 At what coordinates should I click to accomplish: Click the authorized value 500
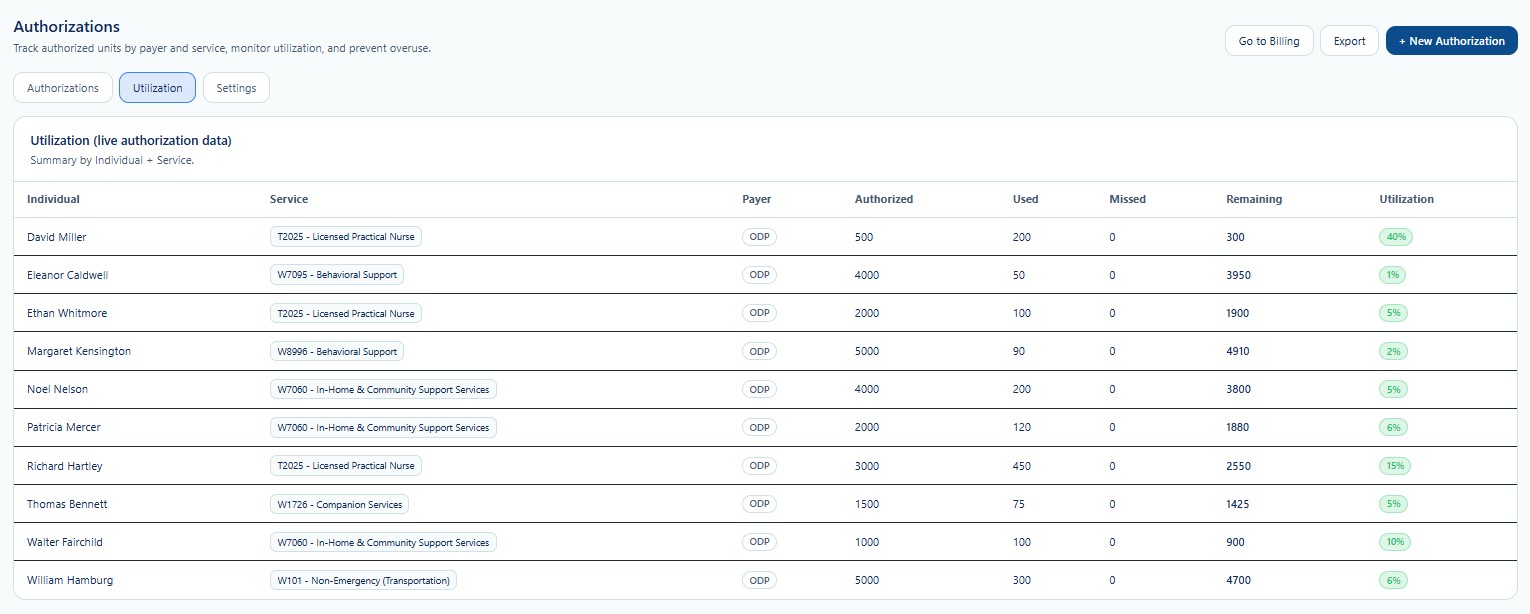[x=864, y=237]
